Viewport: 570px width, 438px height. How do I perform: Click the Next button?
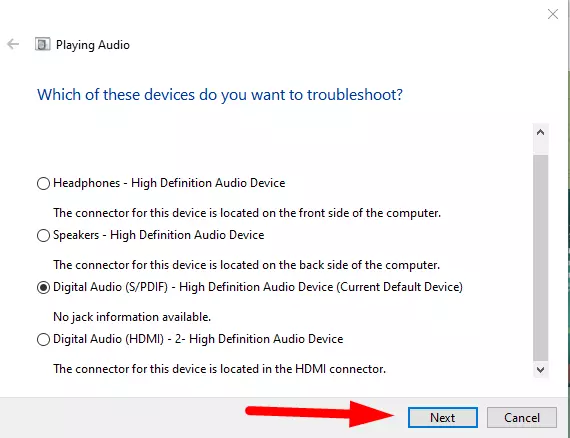pyautogui.click(x=442, y=417)
